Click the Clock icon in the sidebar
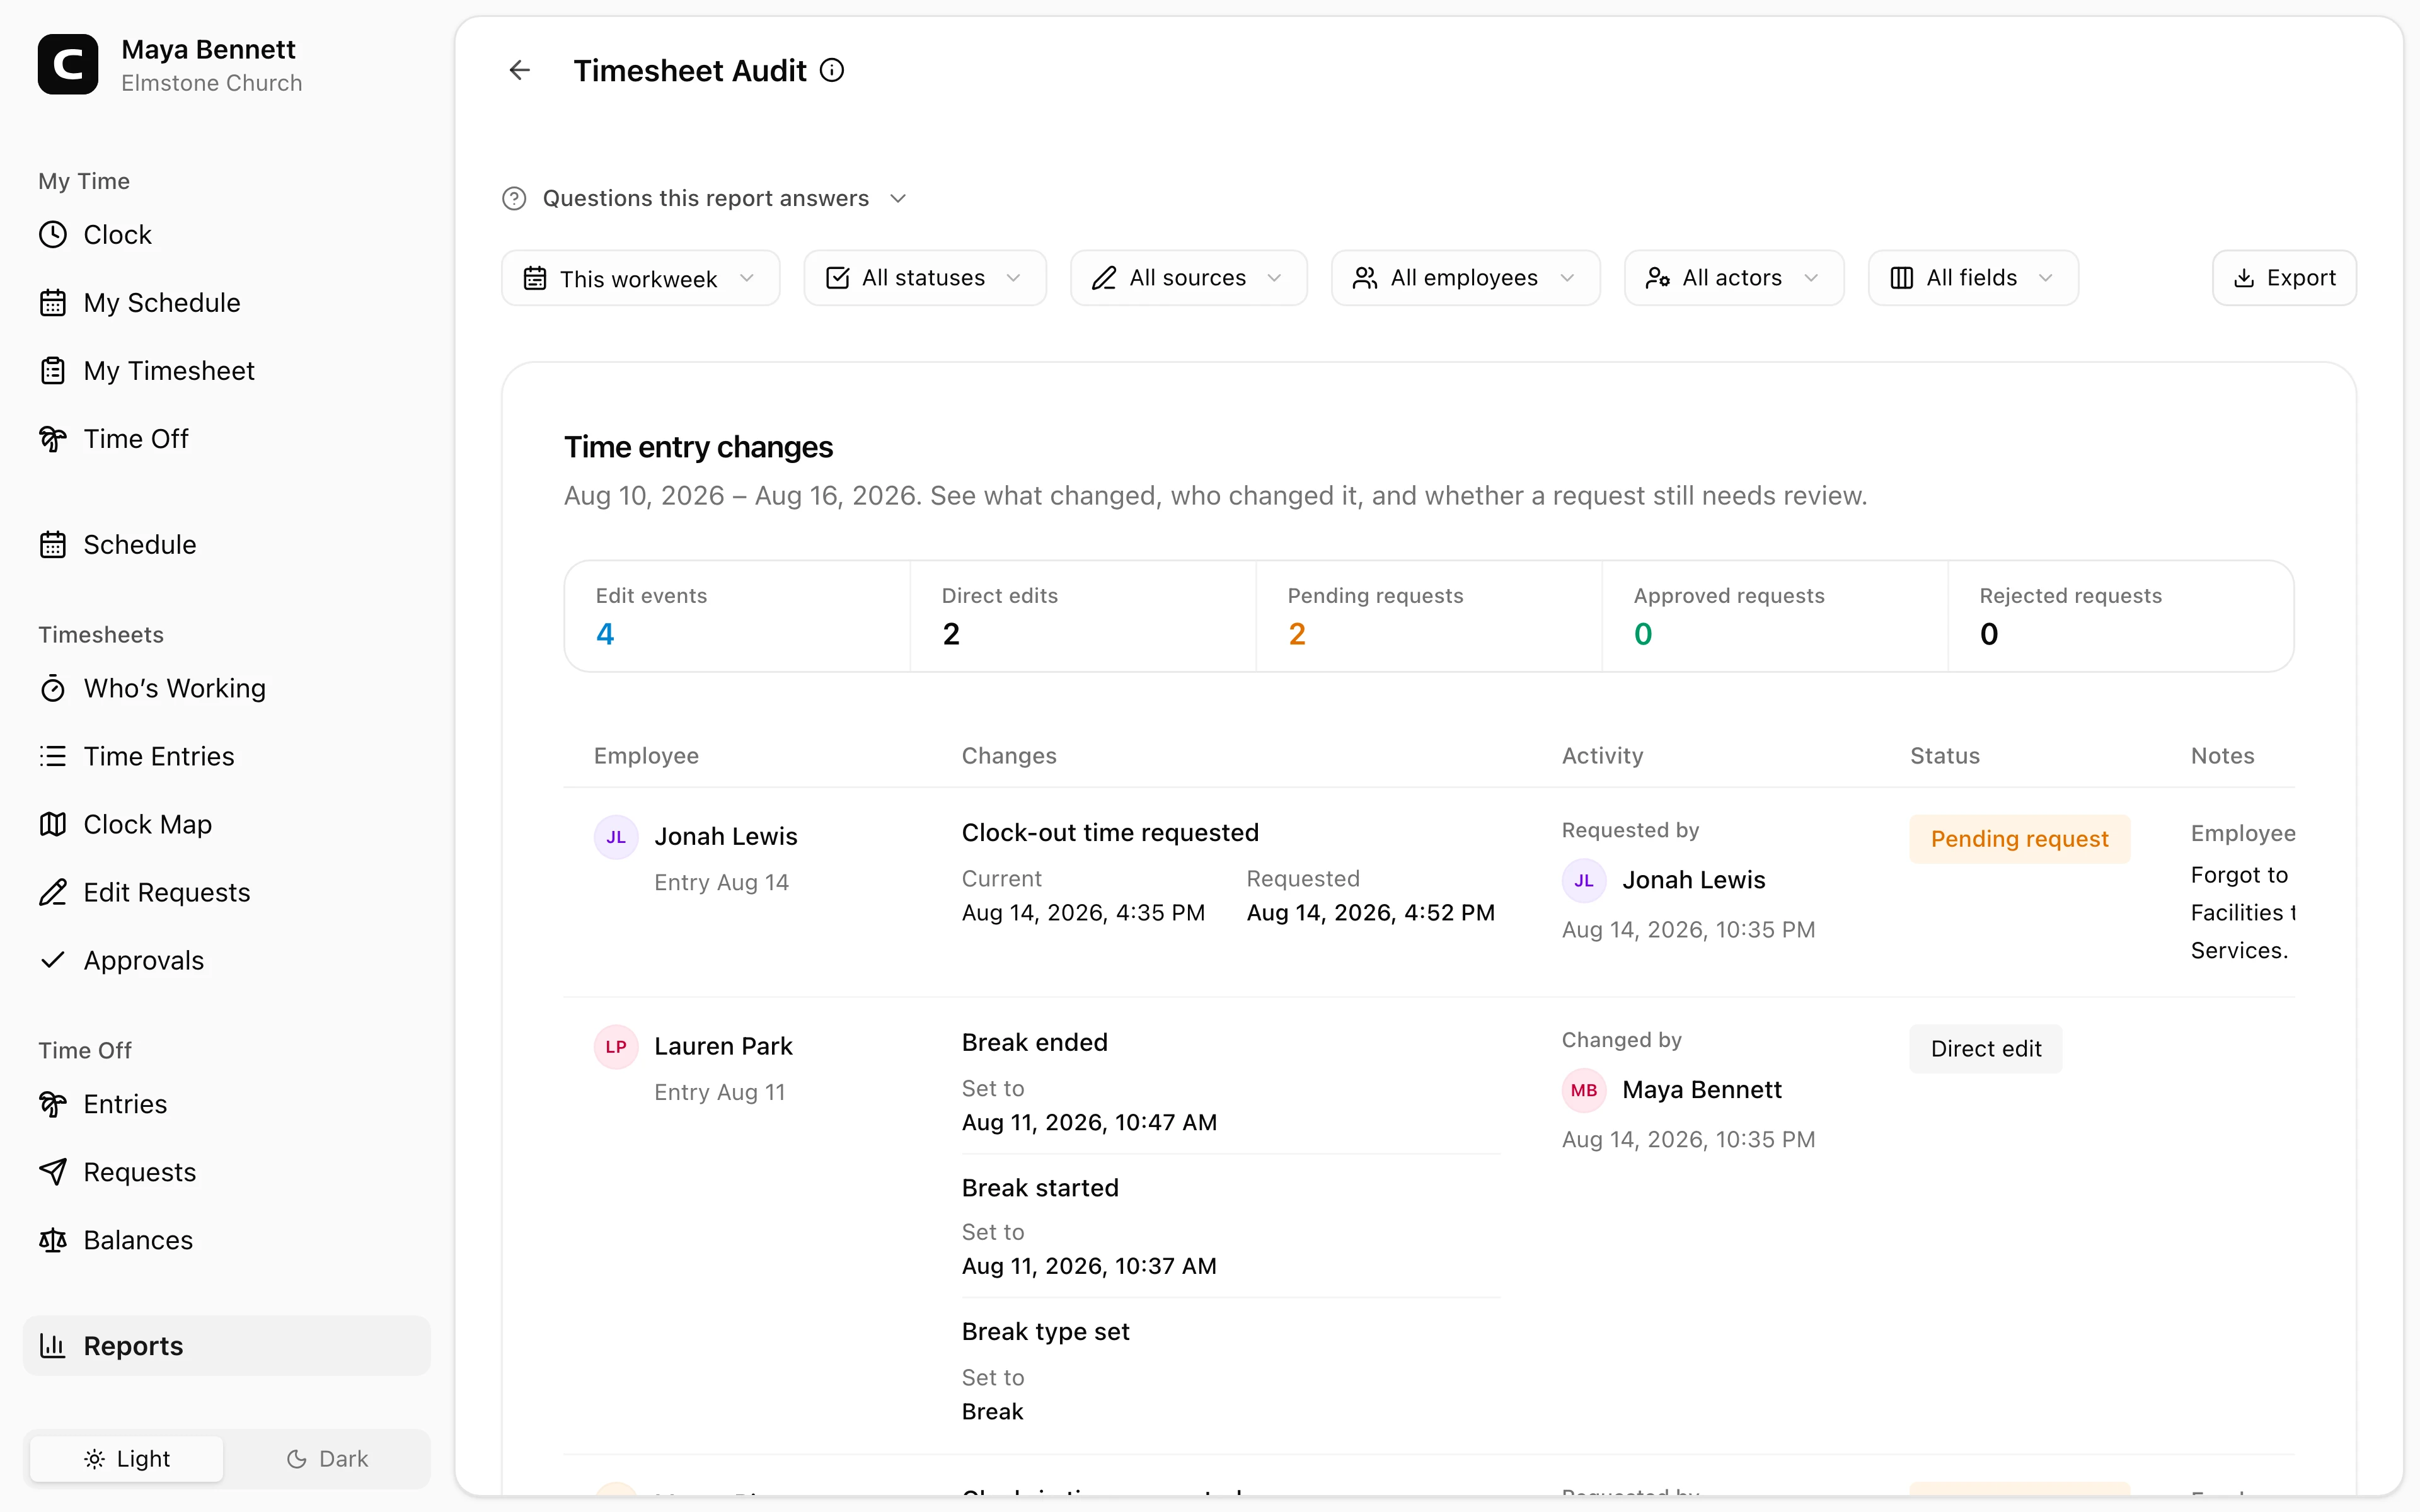 [53, 234]
